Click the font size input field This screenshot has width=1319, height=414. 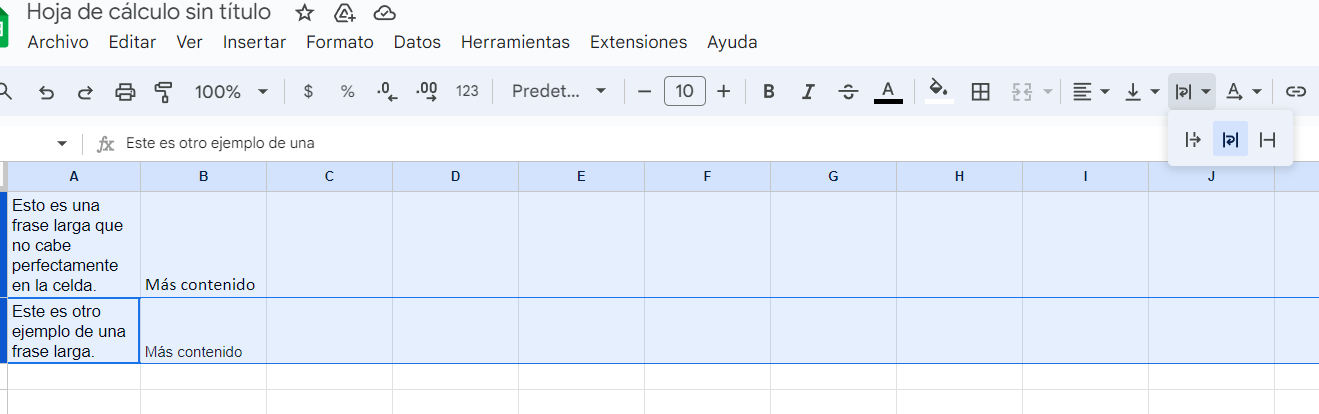coord(684,92)
